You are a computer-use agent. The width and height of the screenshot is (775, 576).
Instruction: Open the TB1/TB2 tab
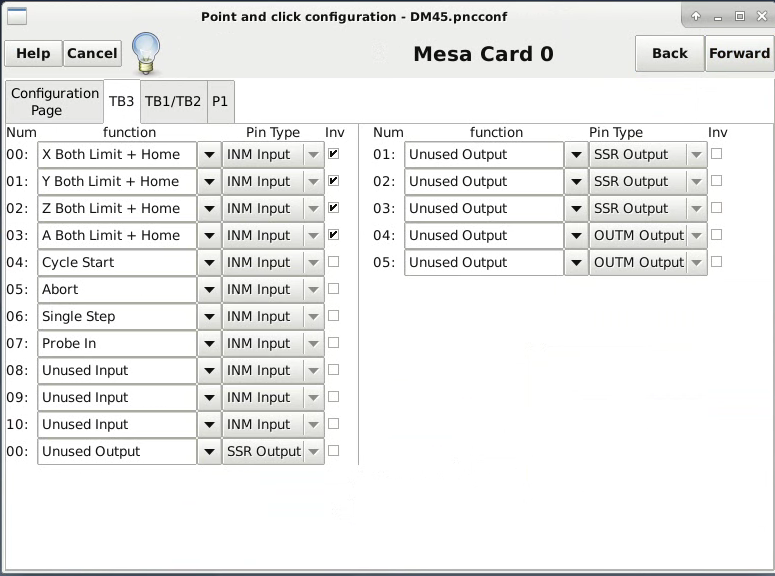coord(173,101)
